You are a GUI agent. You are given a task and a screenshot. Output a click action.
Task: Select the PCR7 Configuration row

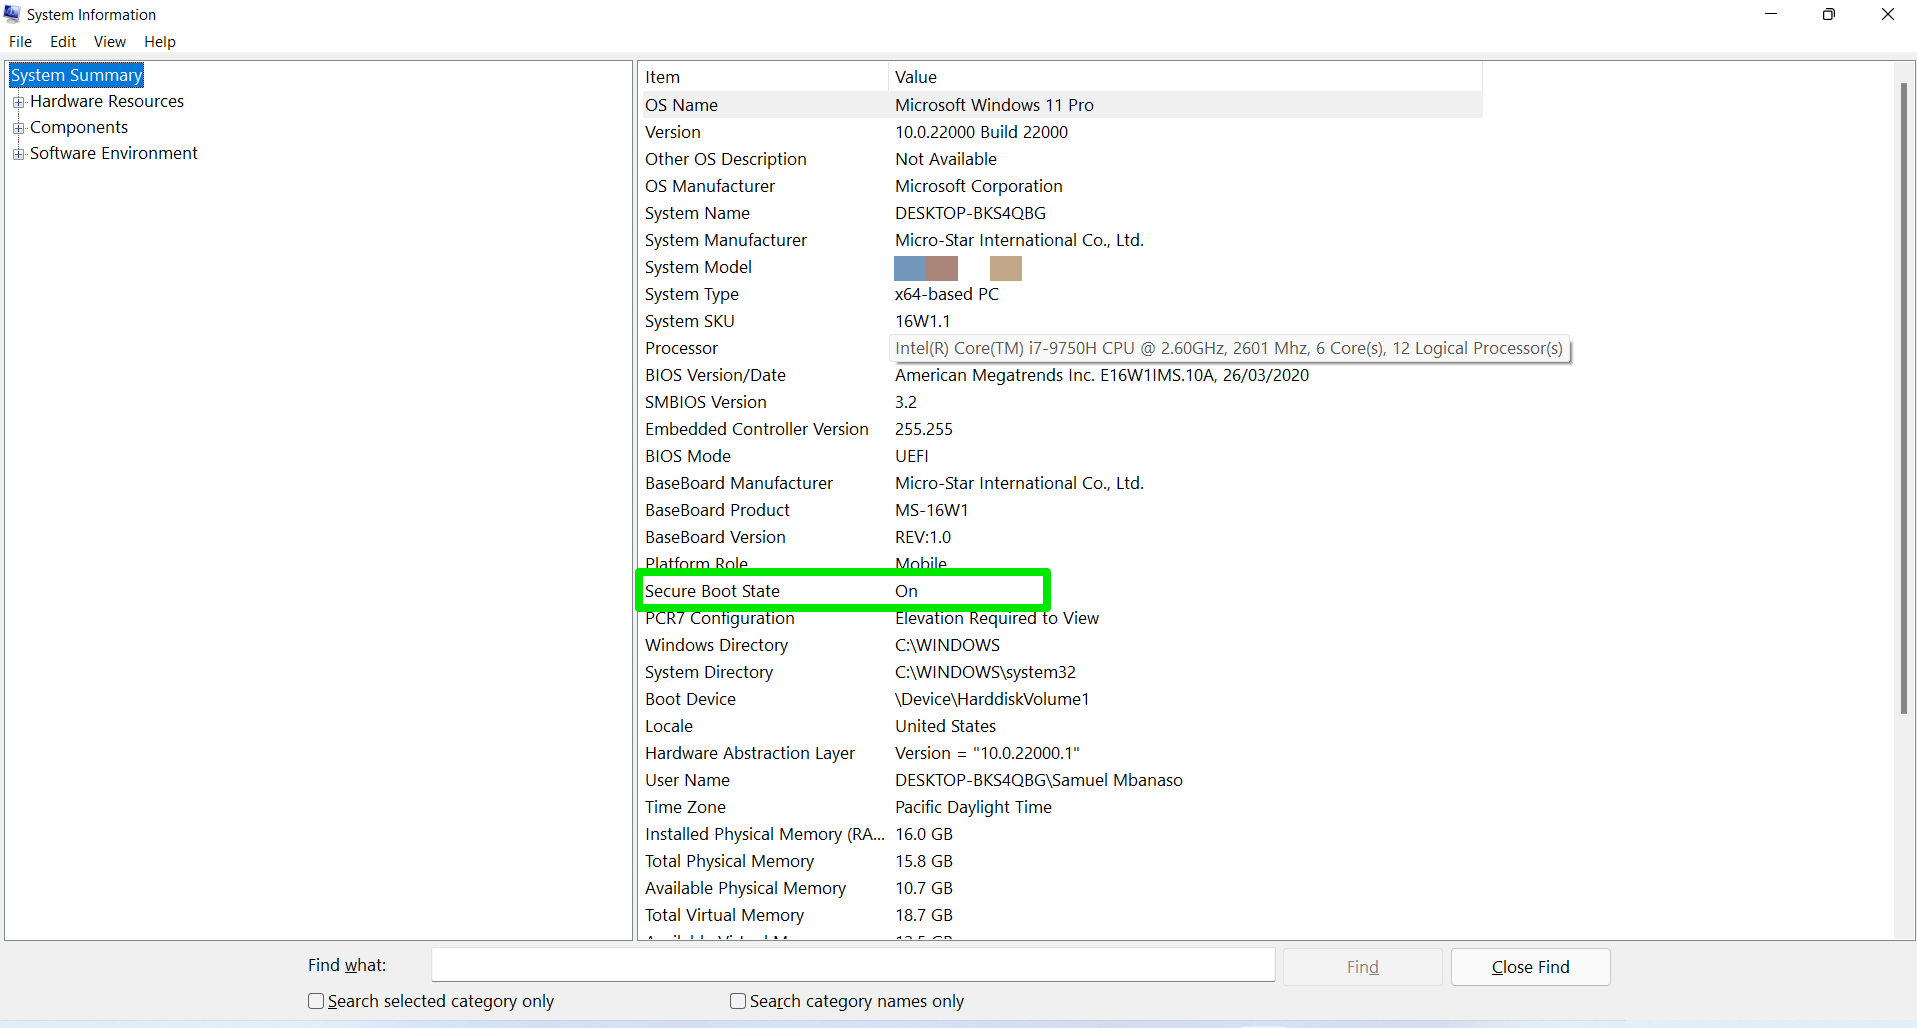pos(1061,618)
